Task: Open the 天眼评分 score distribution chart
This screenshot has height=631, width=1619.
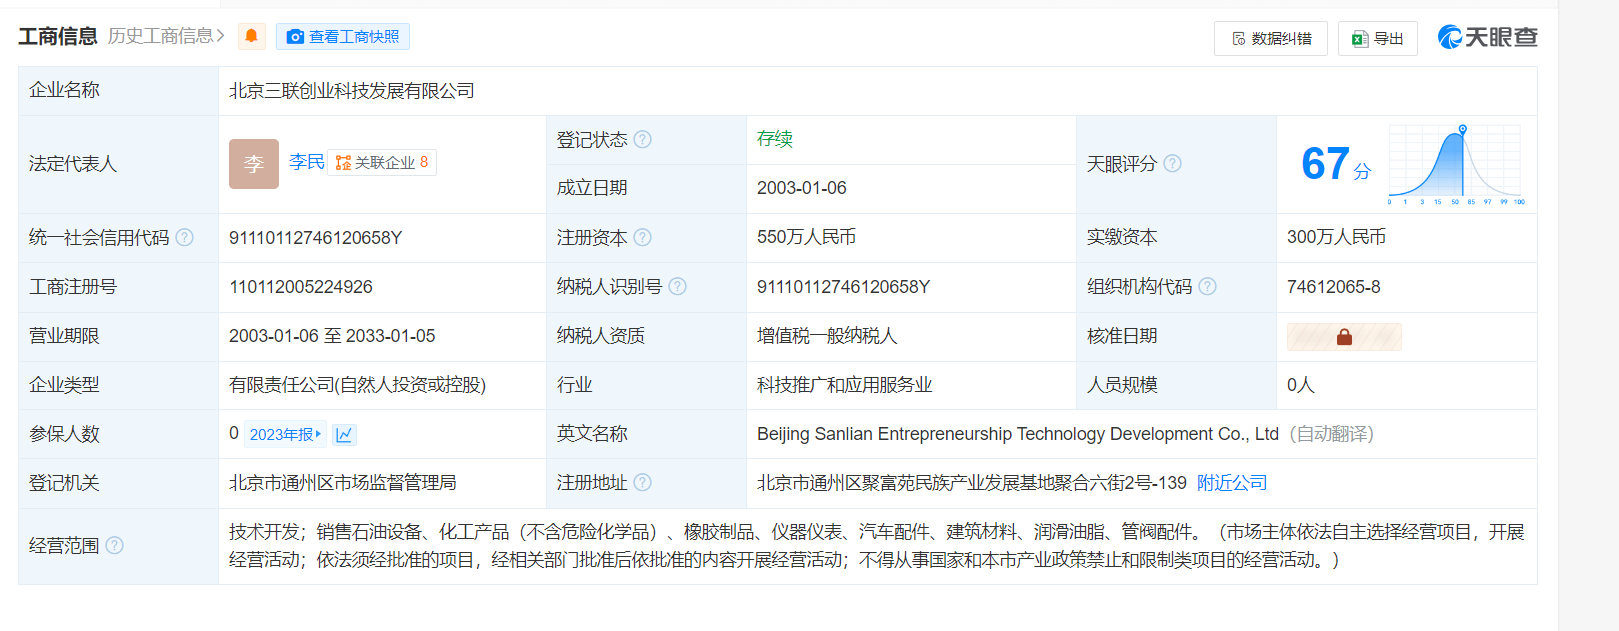Action: [x=1456, y=164]
